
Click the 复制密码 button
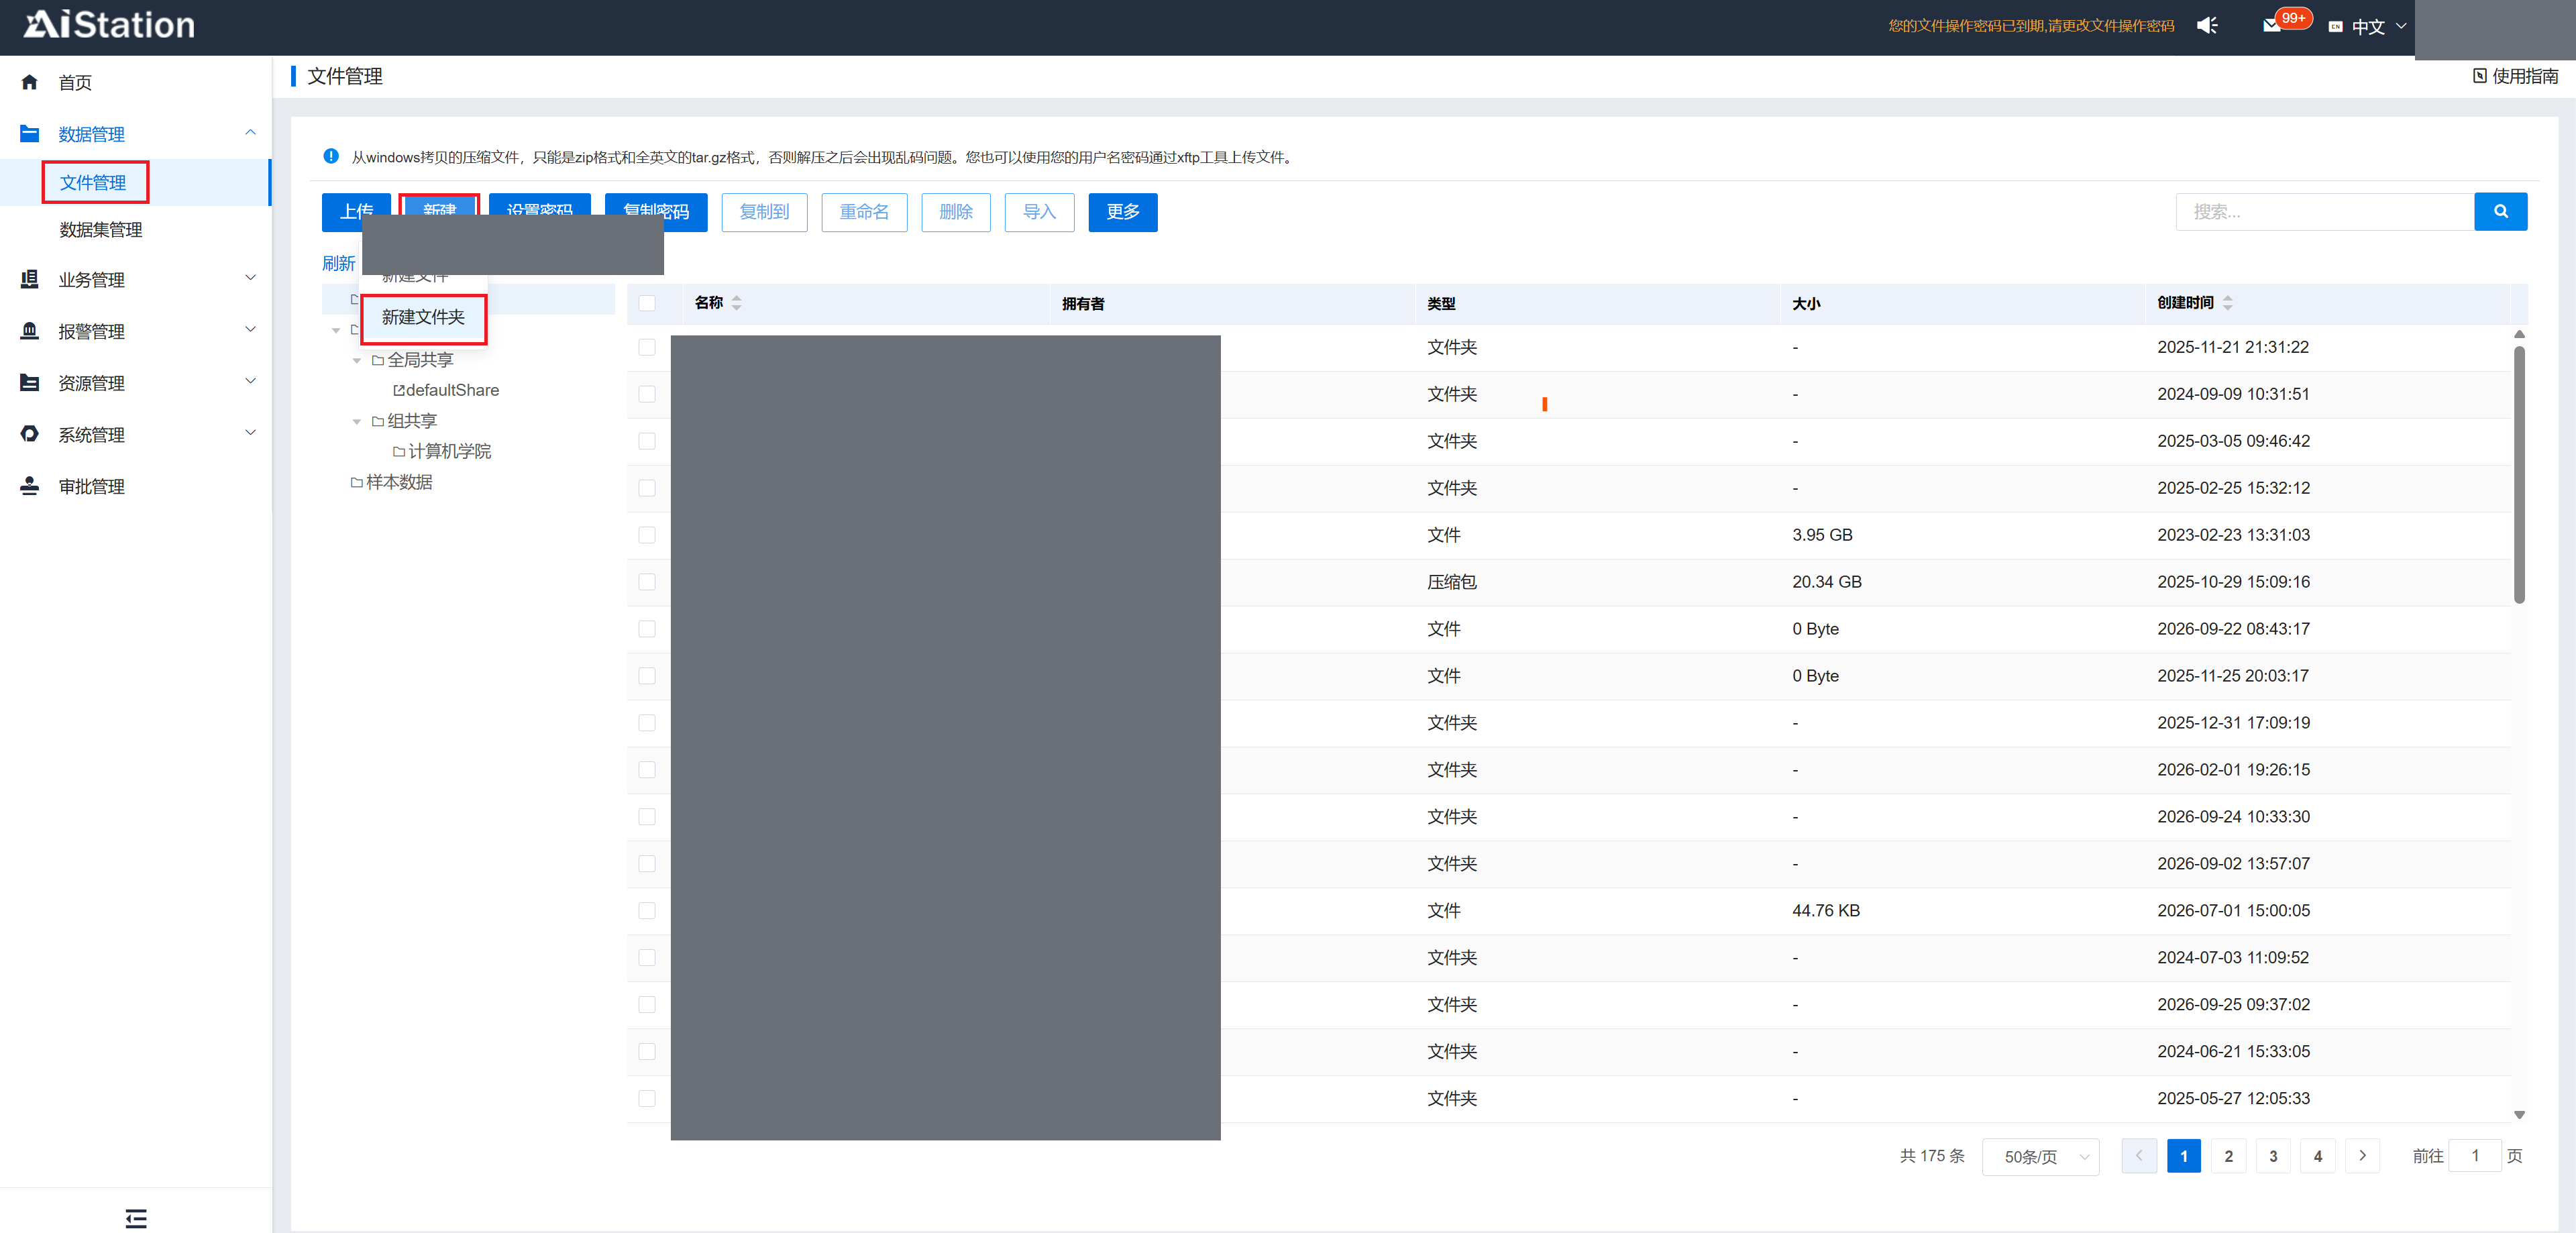coord(656,212)
